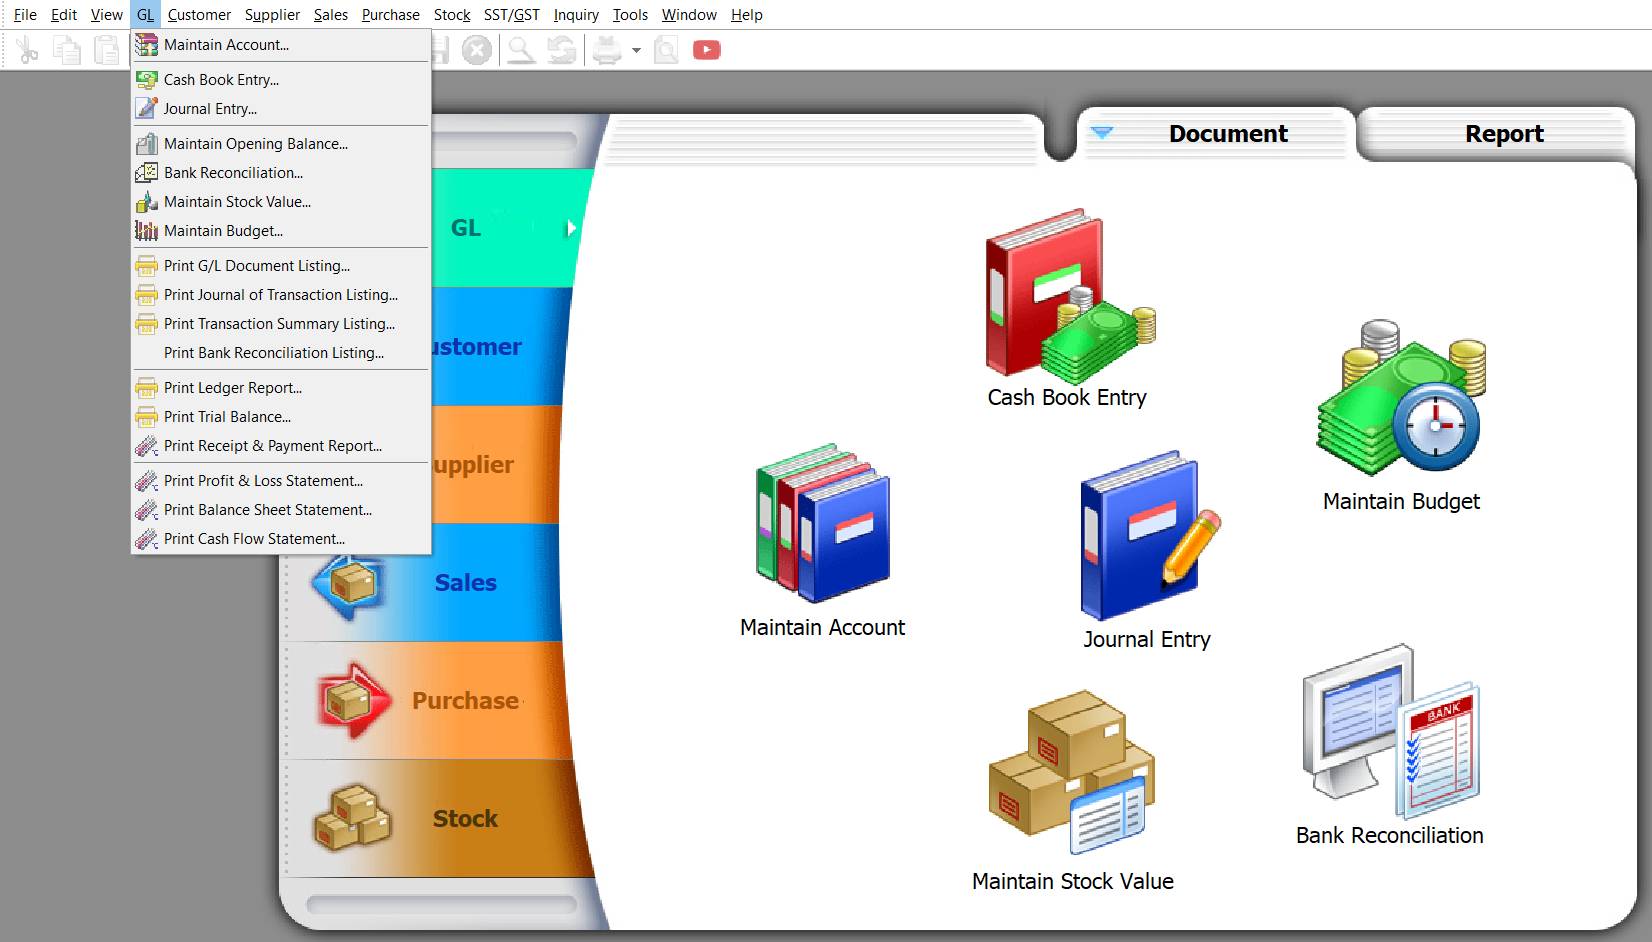Open the Inquiry menu
Screen dimensions: 1652x942
pyautogui.click(x=576, y=14)
